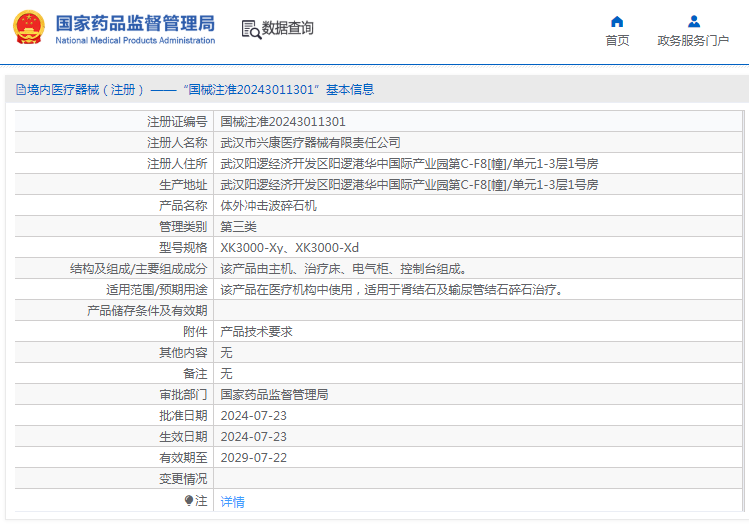Click 无 in the 备注 row

pos(226,374)
